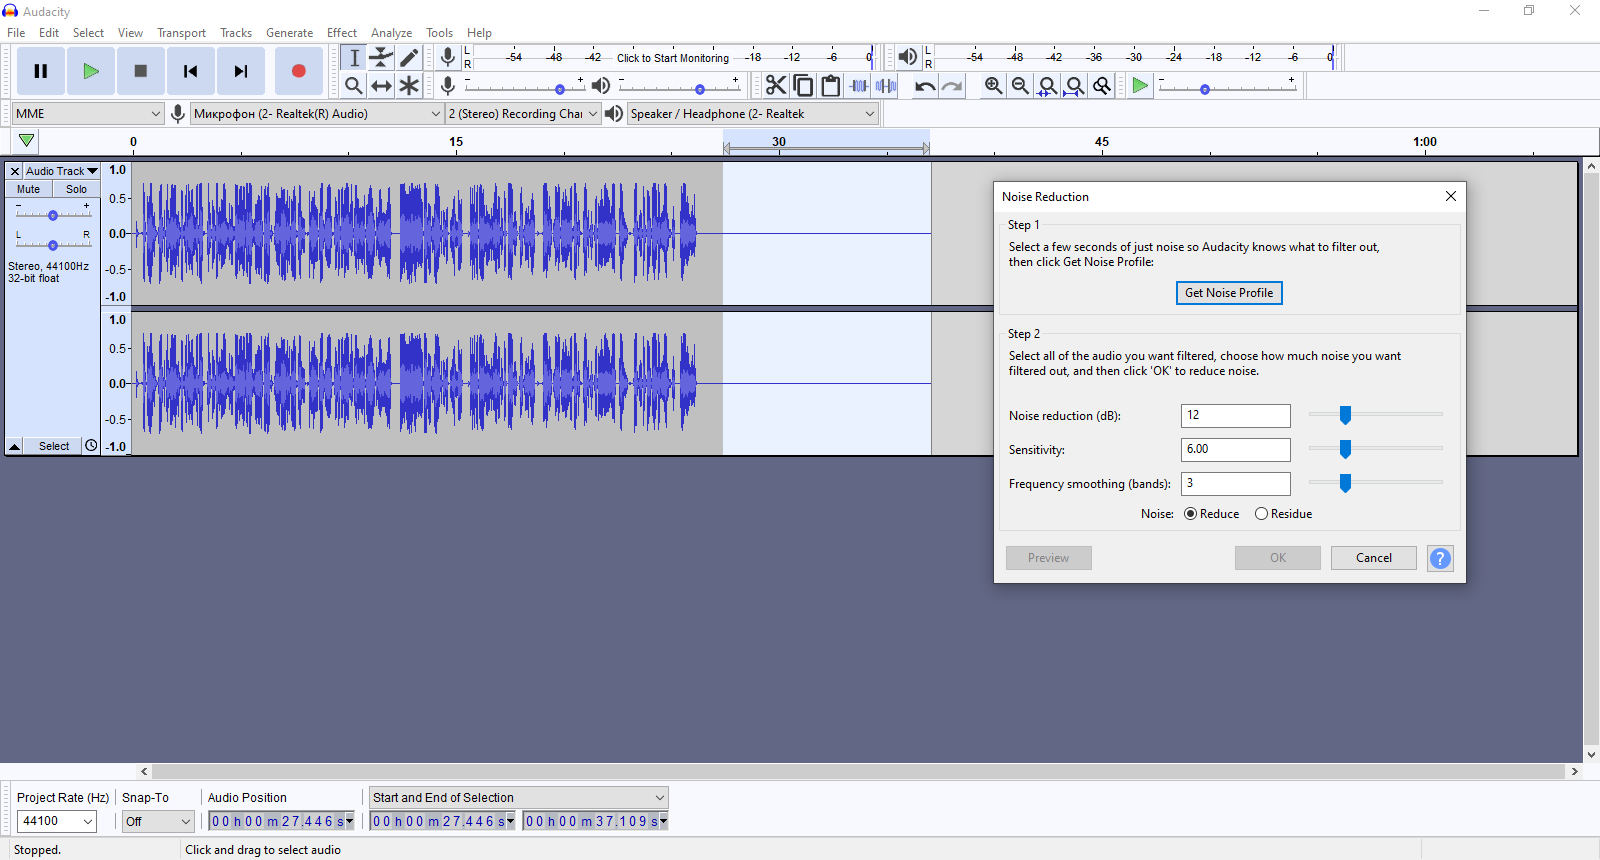The height and width of the screenshot is (860, 1600).
Task: Click the Zoom Toggle icon
Action: coord(1102,86)
